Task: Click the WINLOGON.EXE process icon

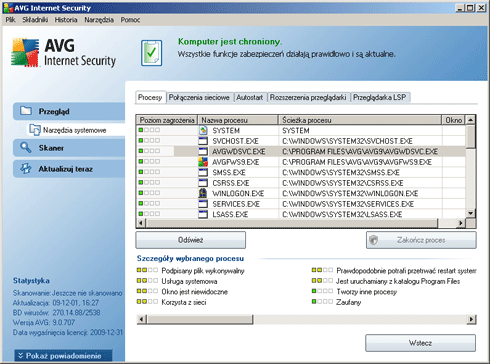Action: click(203, 193)
